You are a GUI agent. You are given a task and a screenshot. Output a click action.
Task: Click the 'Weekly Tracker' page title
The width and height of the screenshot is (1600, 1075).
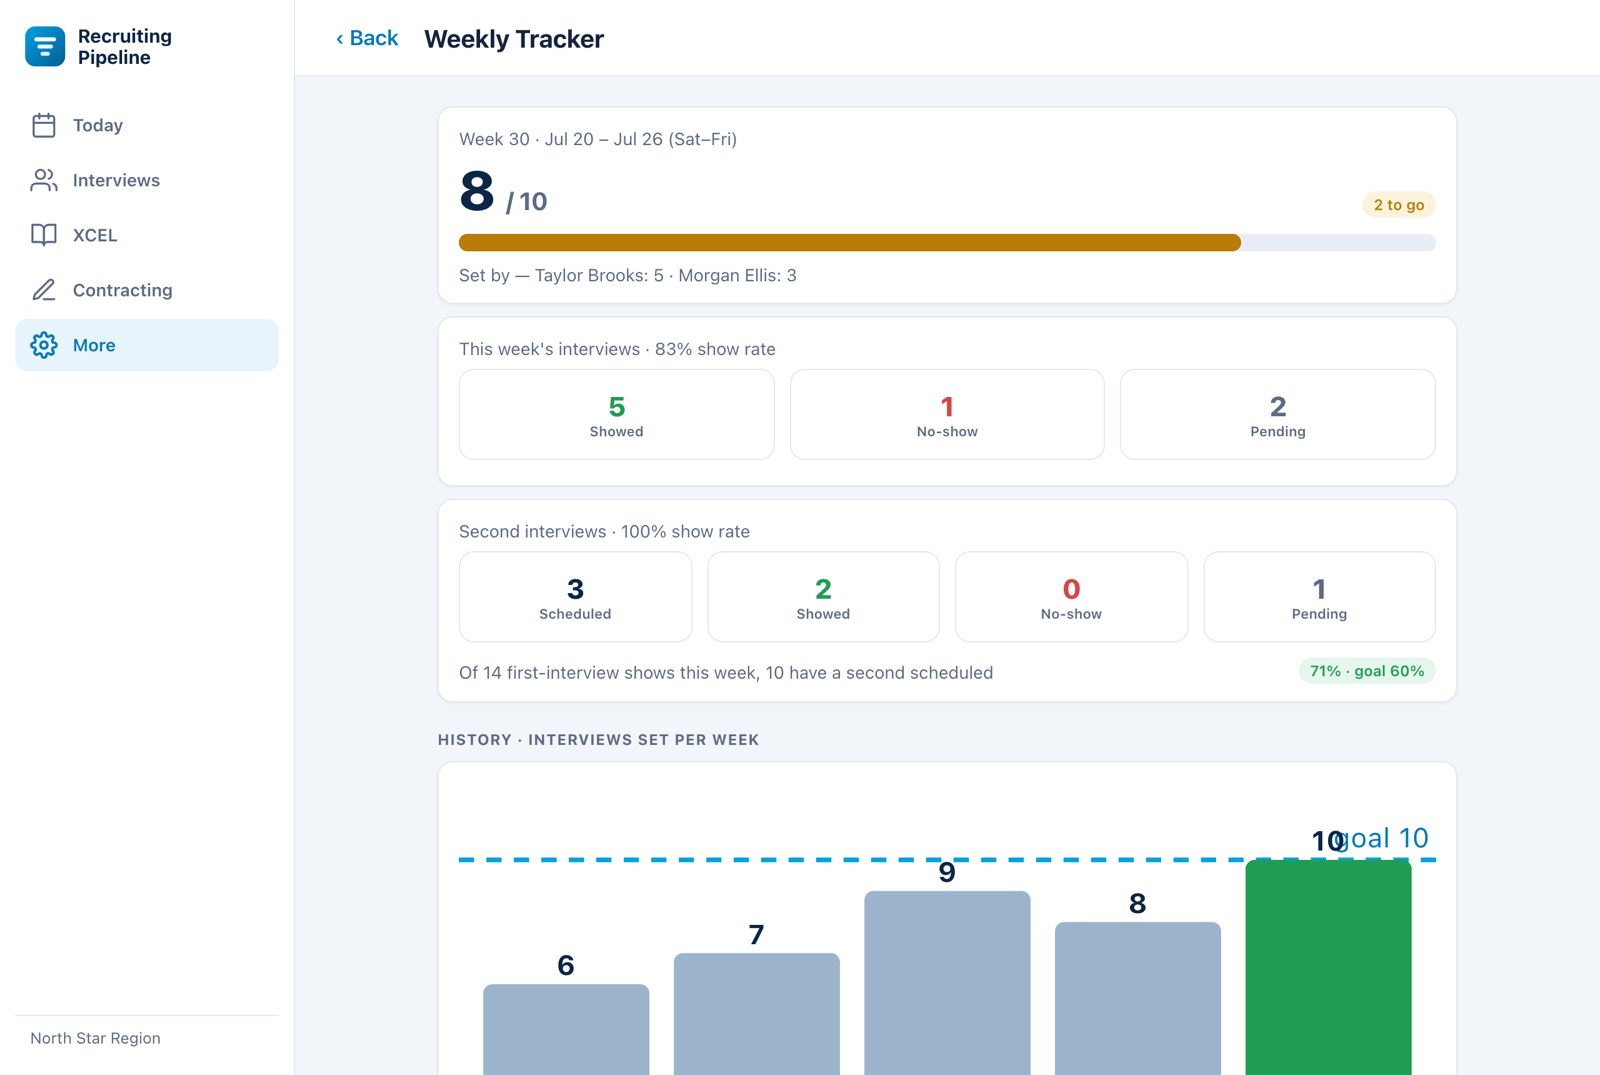point(514,39)
